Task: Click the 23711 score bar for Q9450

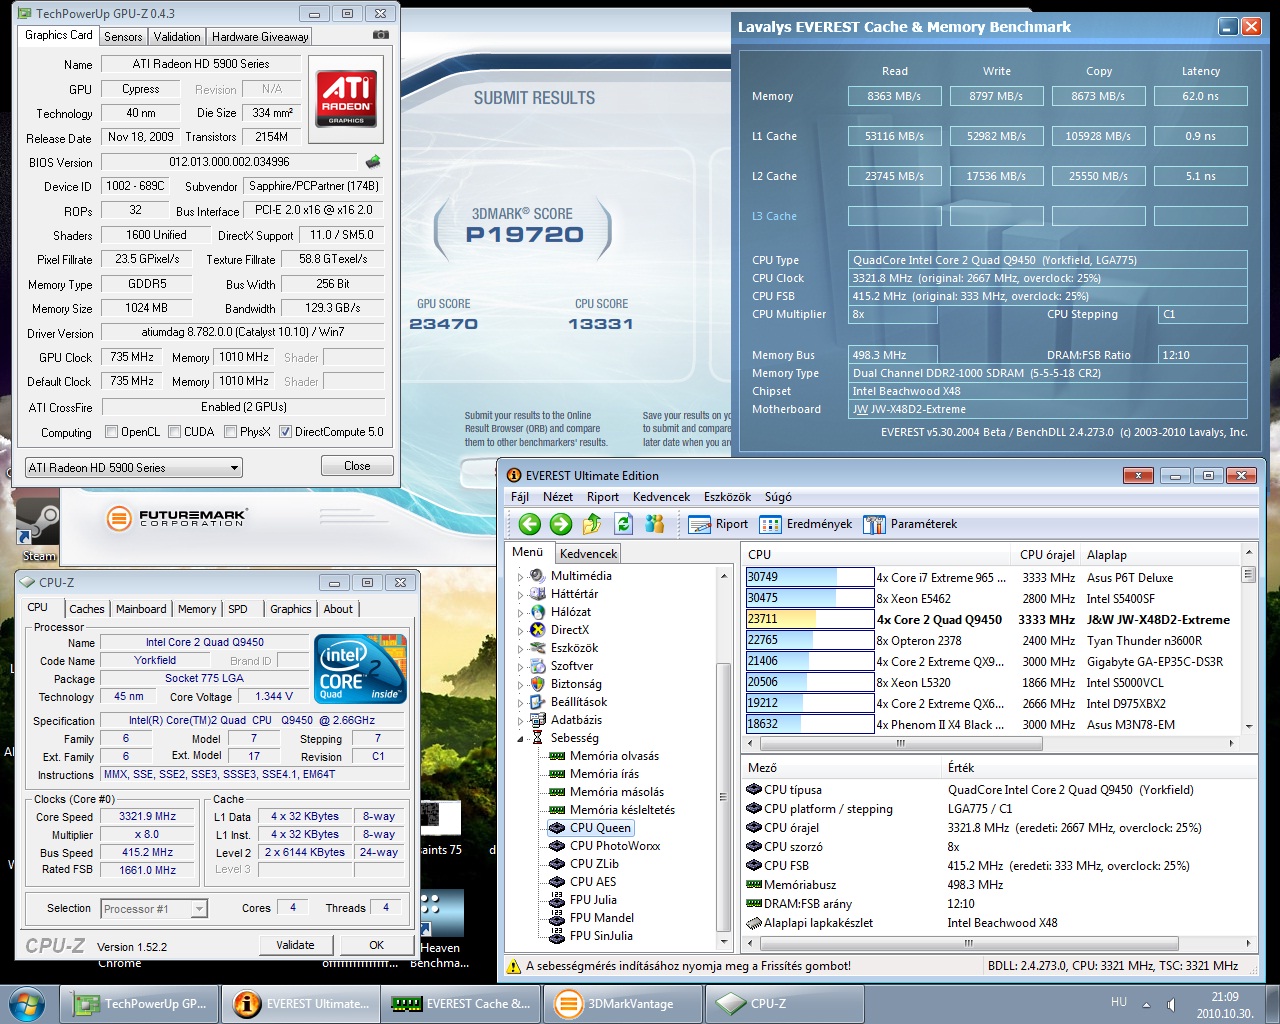Action: (810, 620)
